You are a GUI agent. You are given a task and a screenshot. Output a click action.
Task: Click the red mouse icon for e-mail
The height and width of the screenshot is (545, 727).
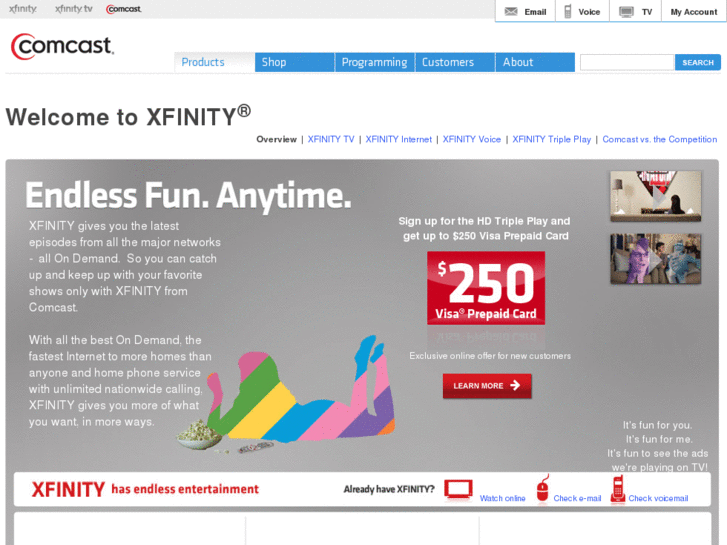click(x=542, y=488)
